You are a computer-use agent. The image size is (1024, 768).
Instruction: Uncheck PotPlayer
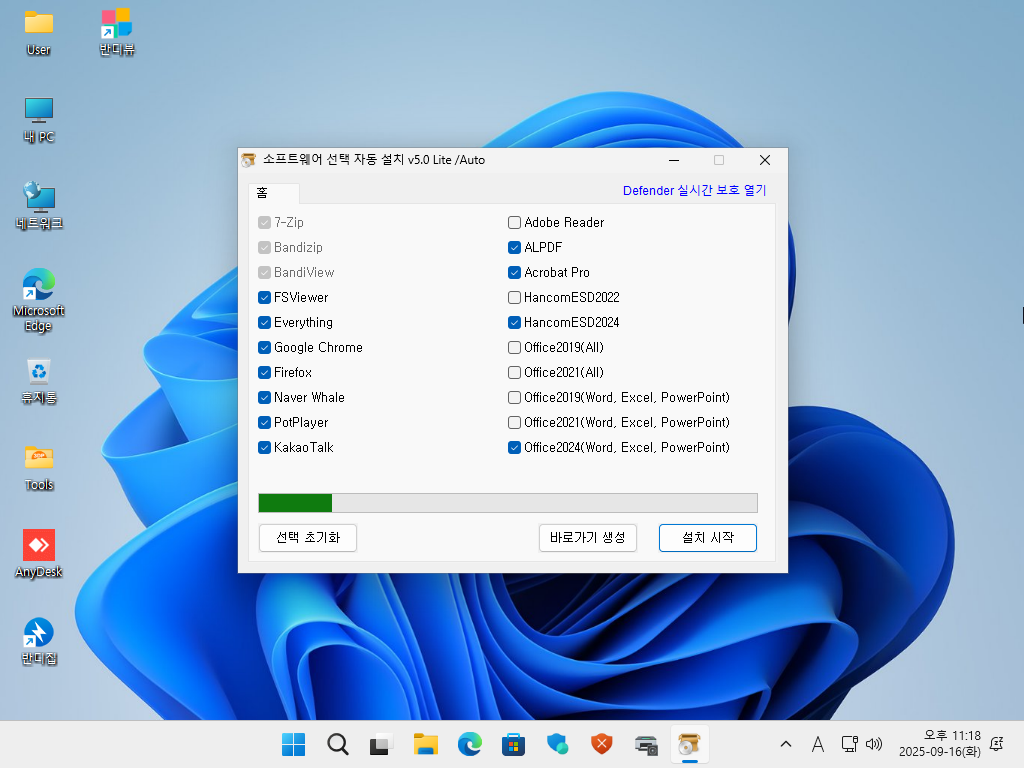tap(264, 423)
